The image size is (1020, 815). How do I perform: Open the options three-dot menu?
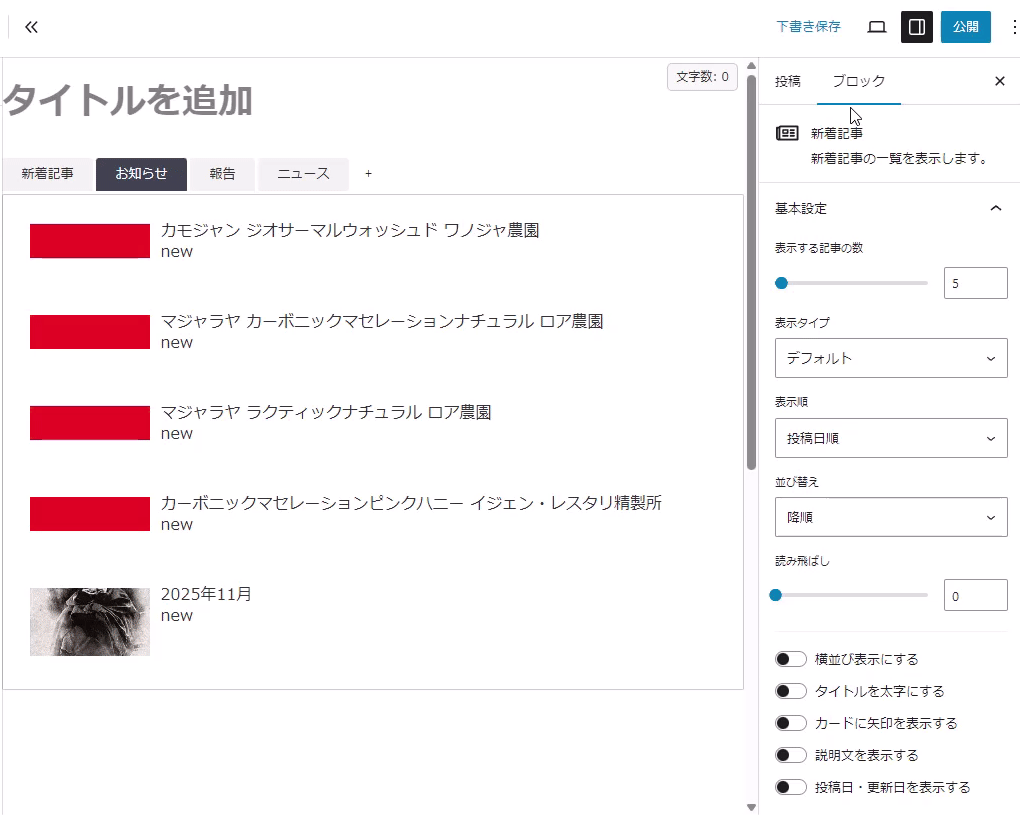pyautogui.click(x=1014, y=27)
